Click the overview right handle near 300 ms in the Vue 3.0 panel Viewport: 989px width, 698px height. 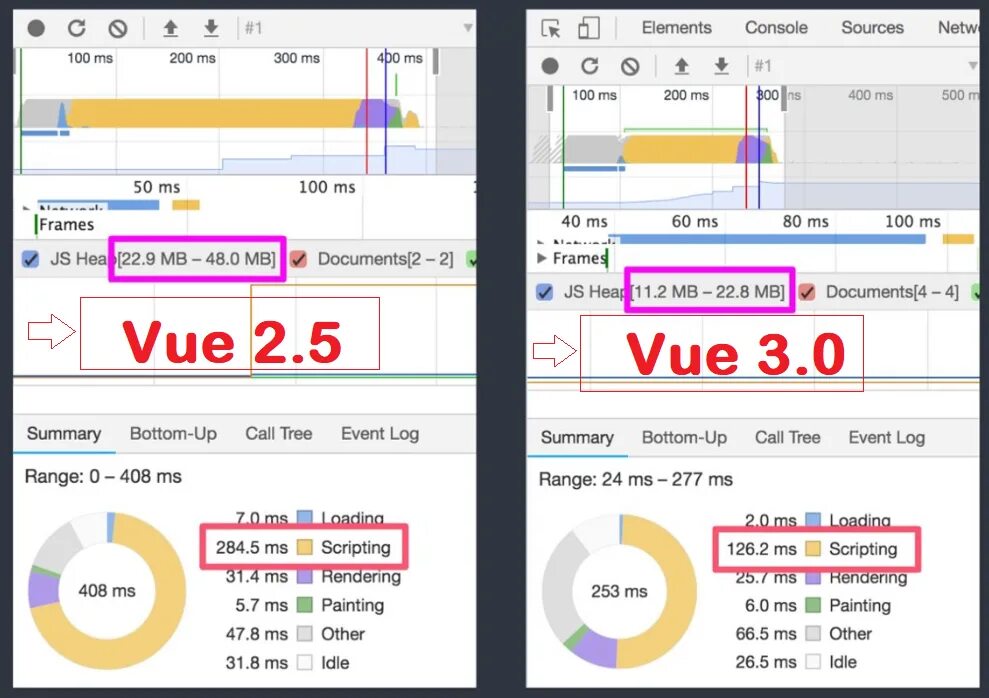(784, 98)
